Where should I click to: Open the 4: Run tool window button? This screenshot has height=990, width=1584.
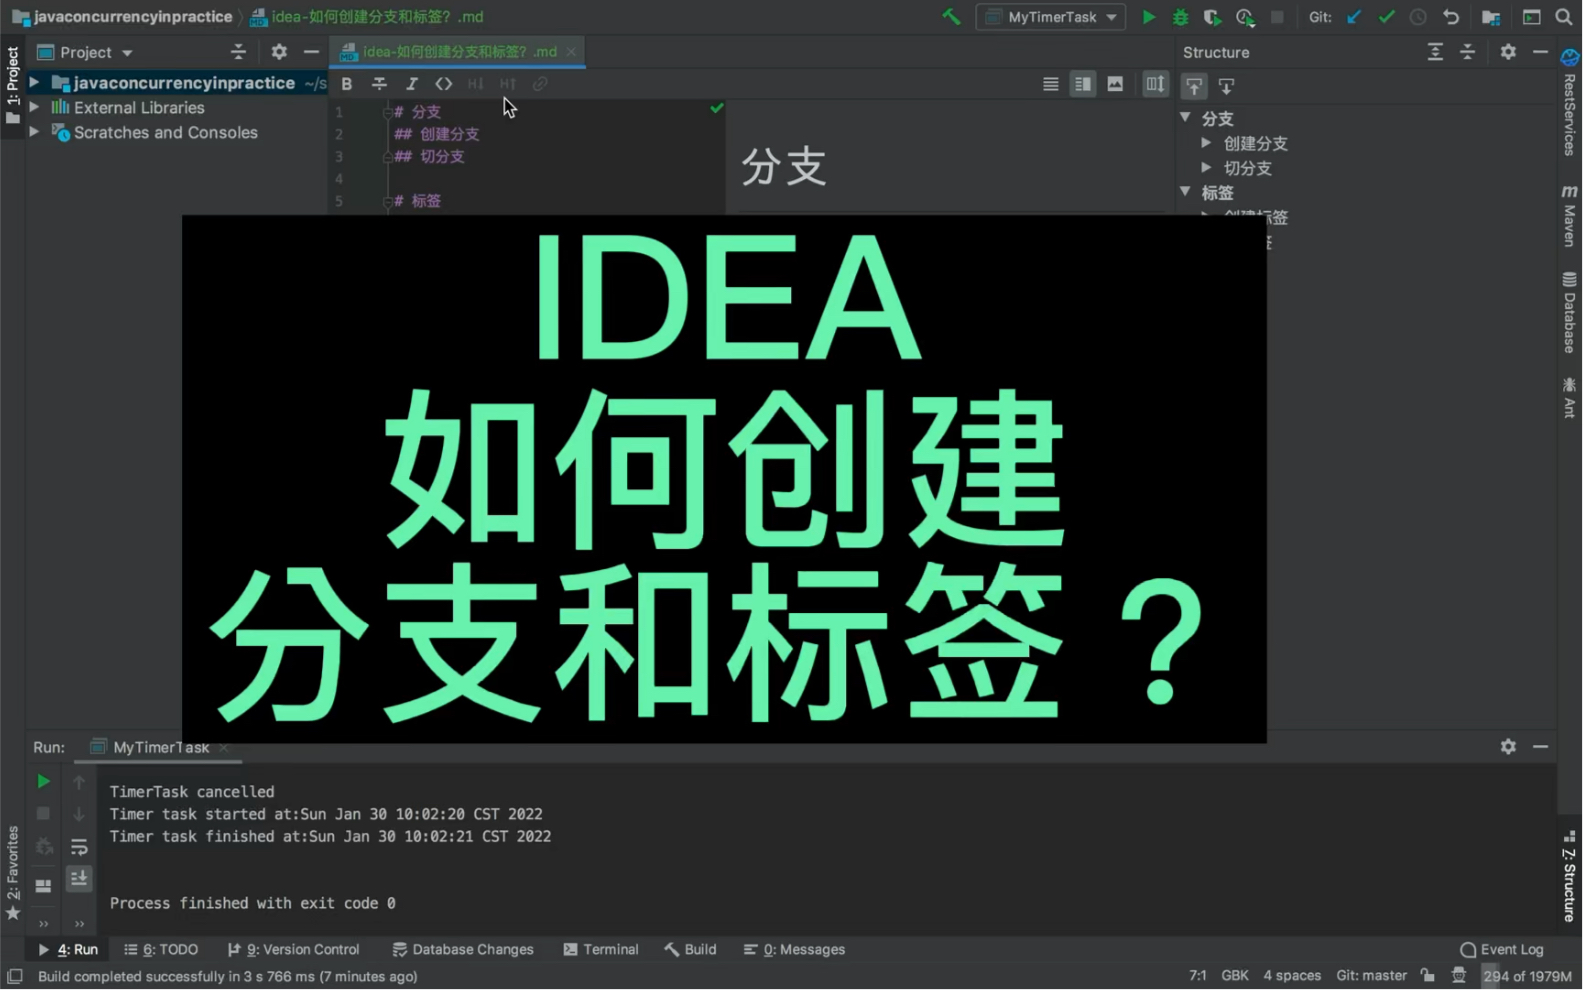pyautogui.click(x=68, y=950)
